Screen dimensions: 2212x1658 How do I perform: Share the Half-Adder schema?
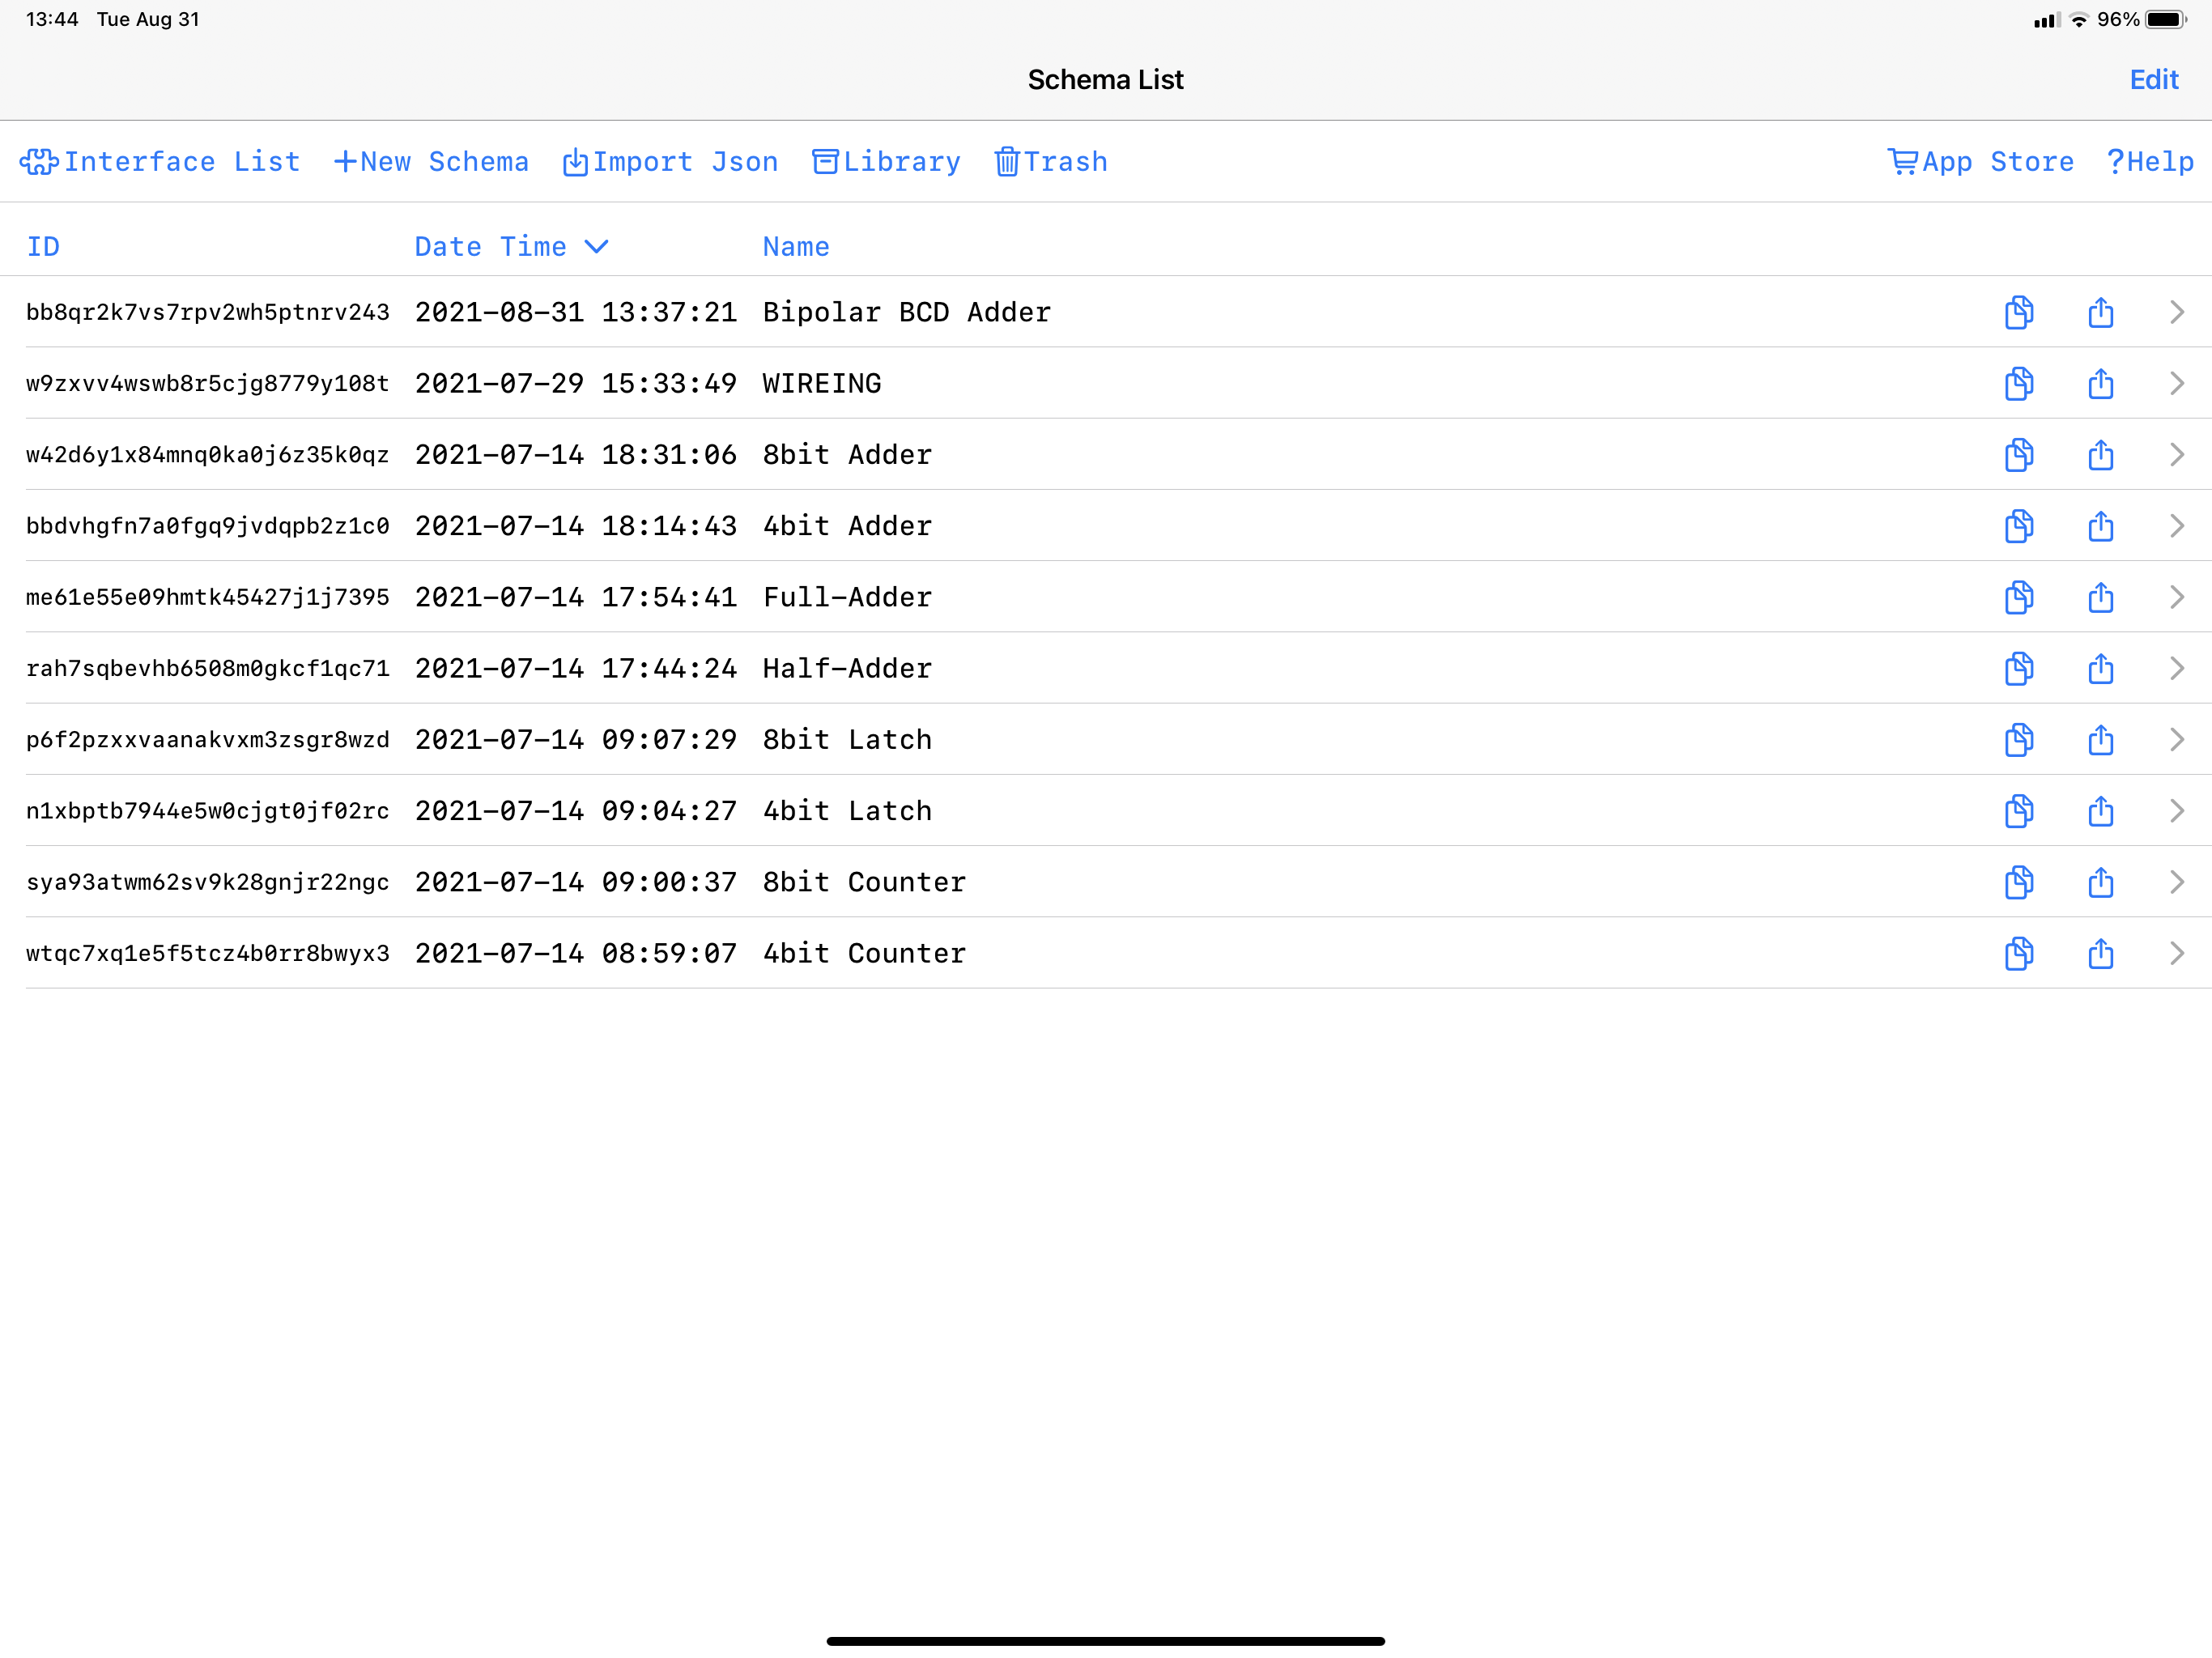[2100, 668]
